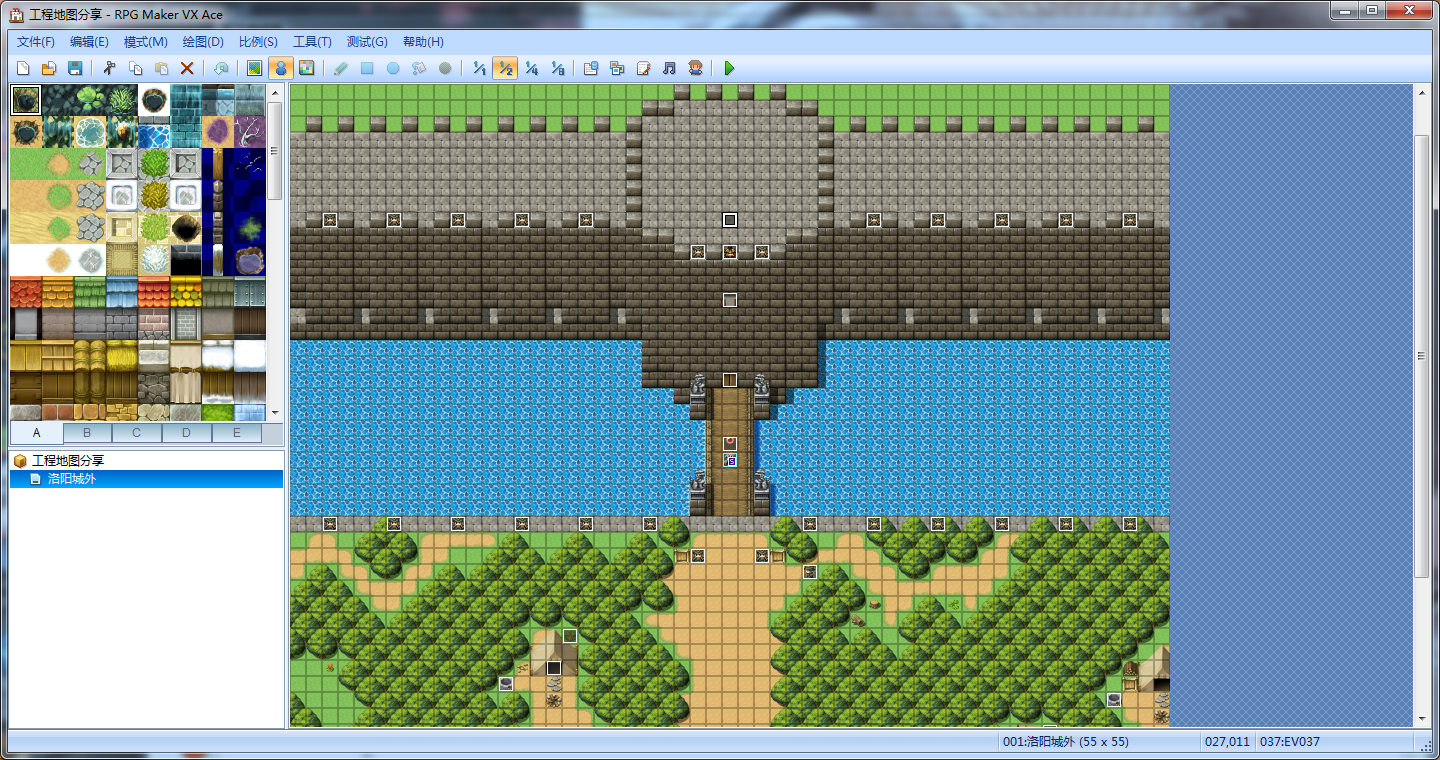Click the tileset palette down scroll arrow
Viewport: 1440px width, 760px height.
tap(275, 411)
